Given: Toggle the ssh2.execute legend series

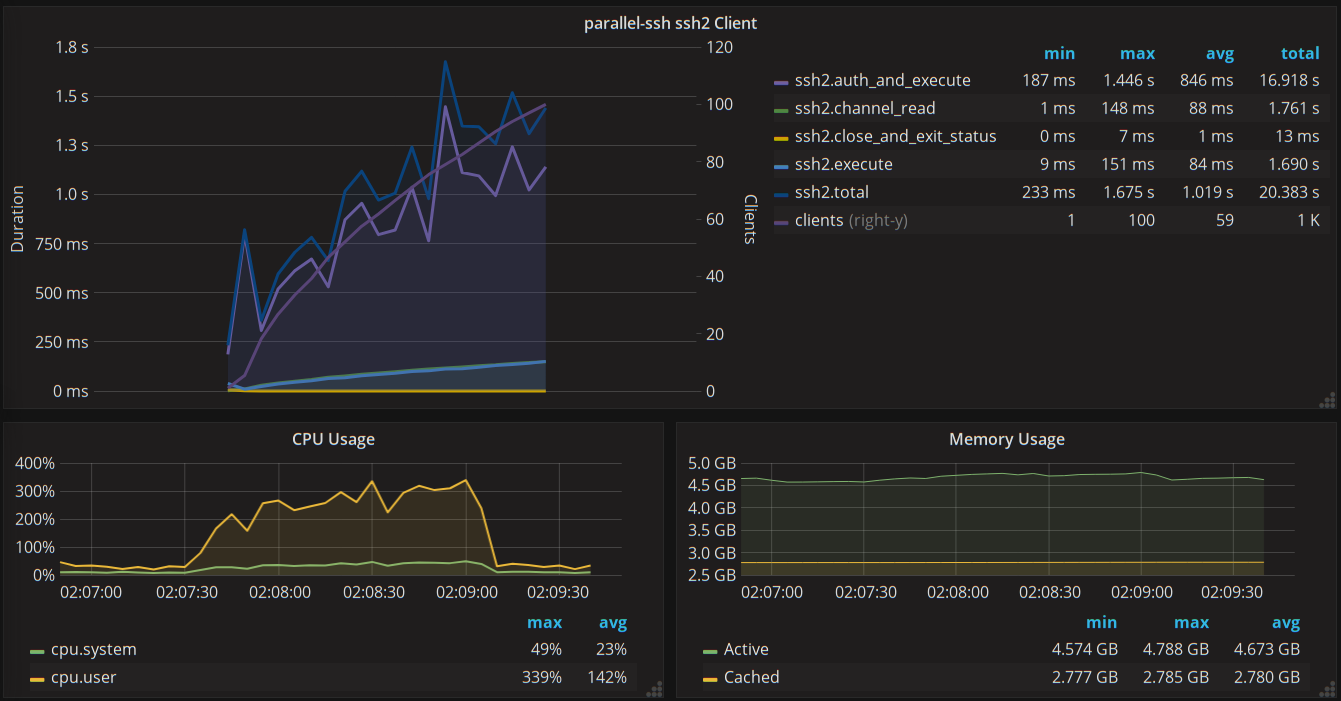Looking at the screenshot, I should (843, 164).
